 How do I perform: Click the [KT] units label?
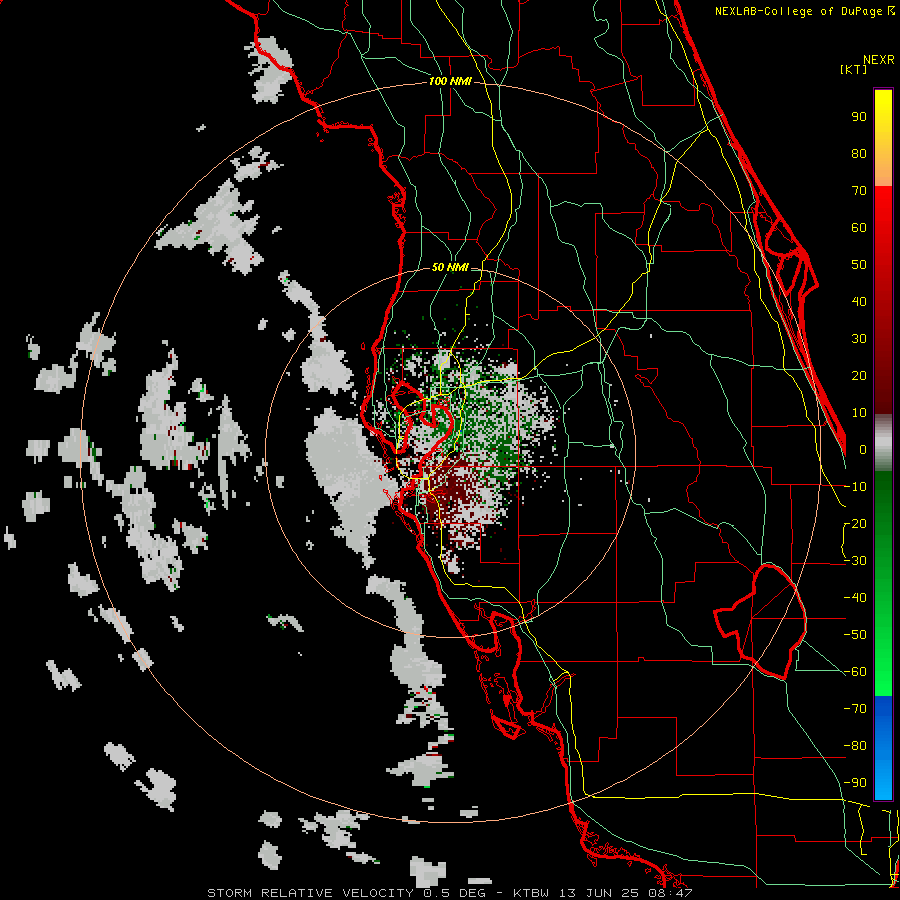click(854, 69)
